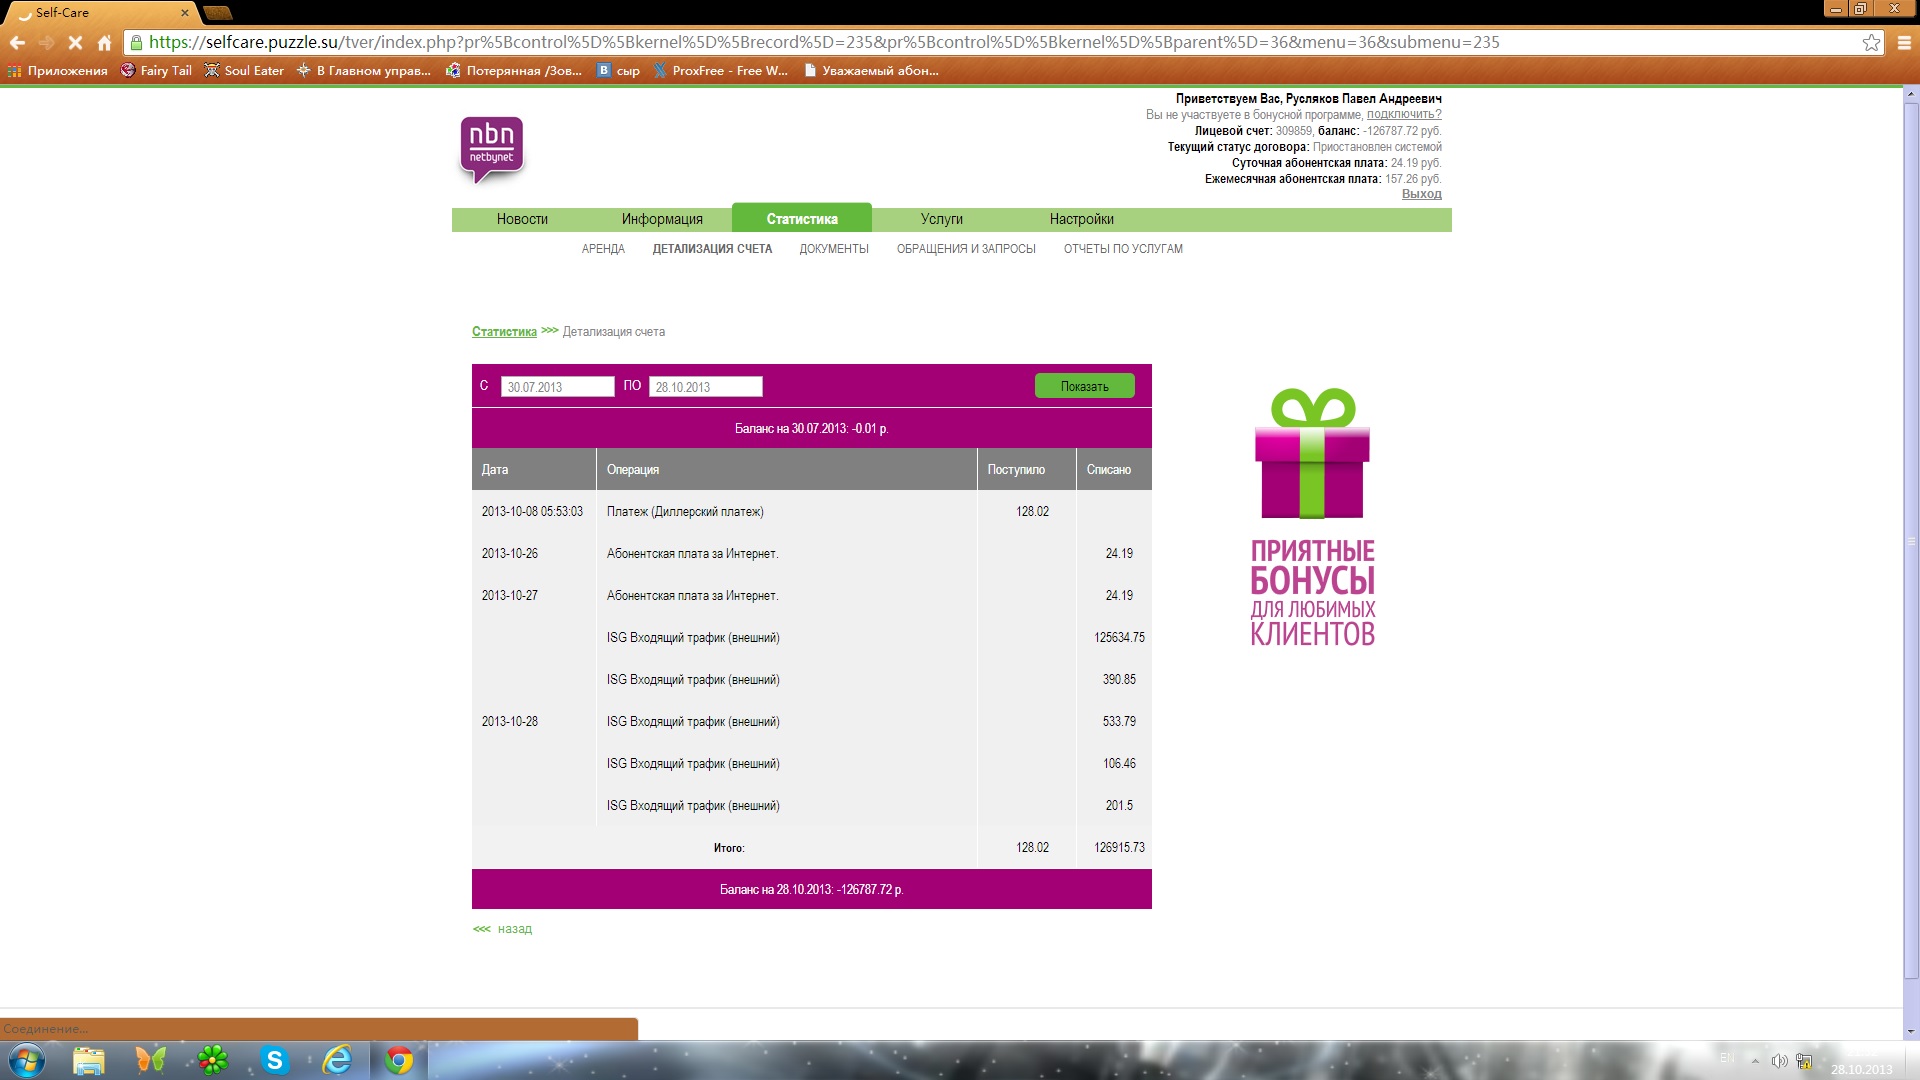Open the Soul Eater bookmark
The image size is (1920, 1080).
click(244, 70)
